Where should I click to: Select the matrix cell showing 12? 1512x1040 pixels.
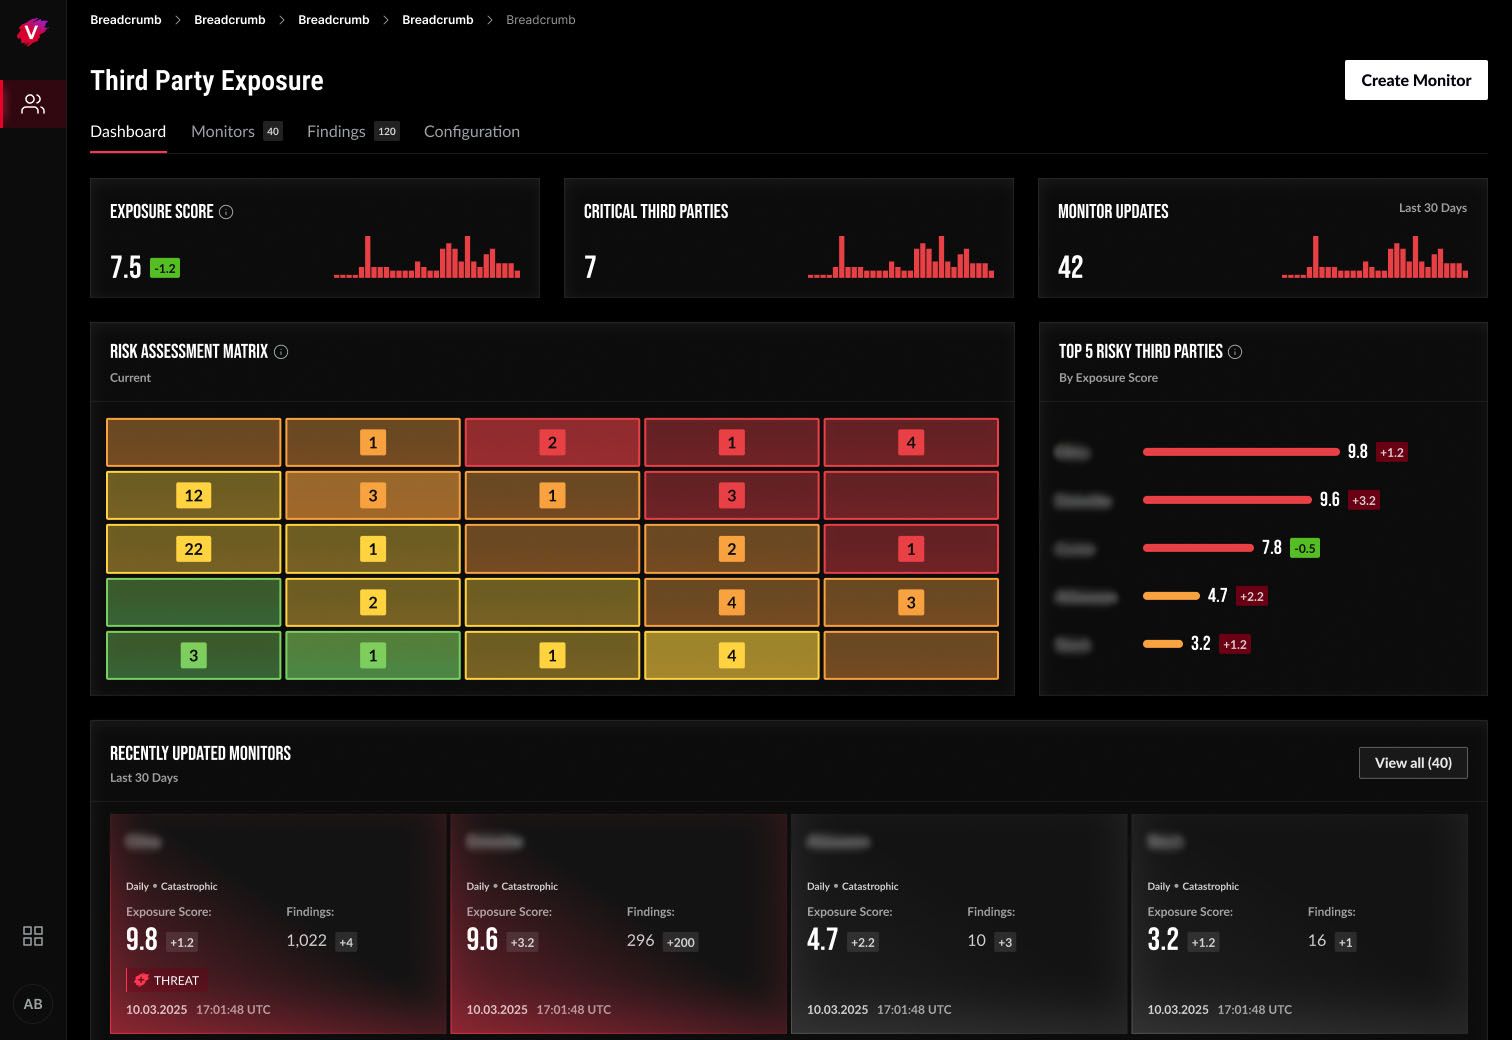[x=194, y=496]
